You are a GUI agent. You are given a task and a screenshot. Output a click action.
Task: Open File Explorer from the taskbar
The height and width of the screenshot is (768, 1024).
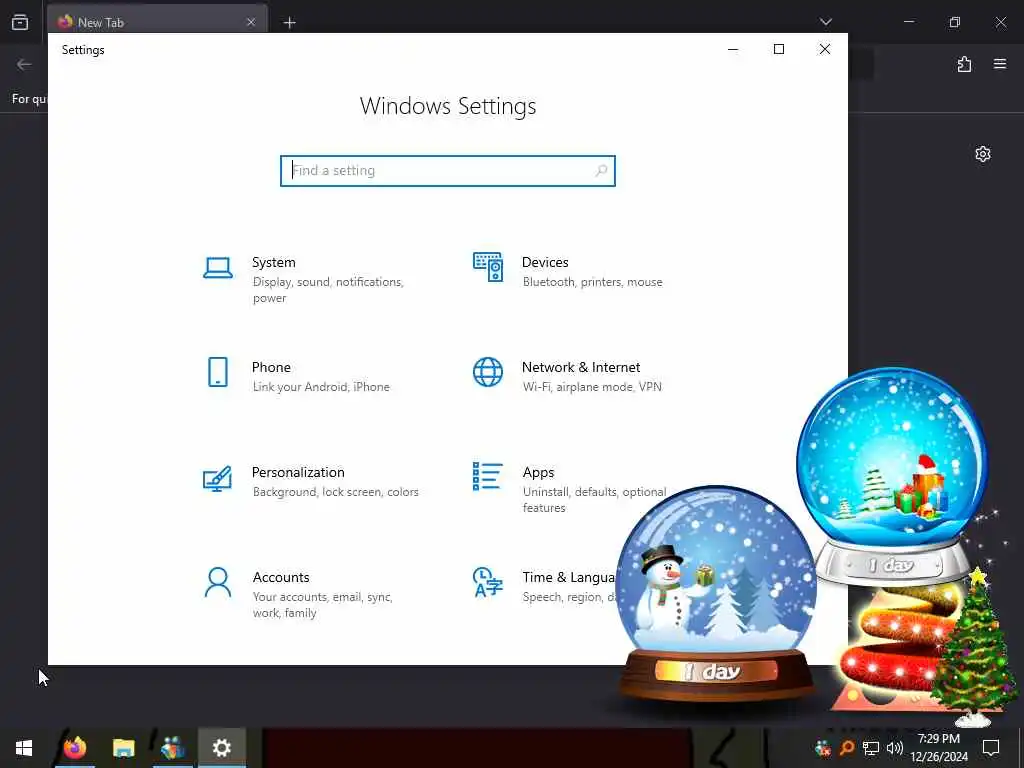tap(123, 748)
